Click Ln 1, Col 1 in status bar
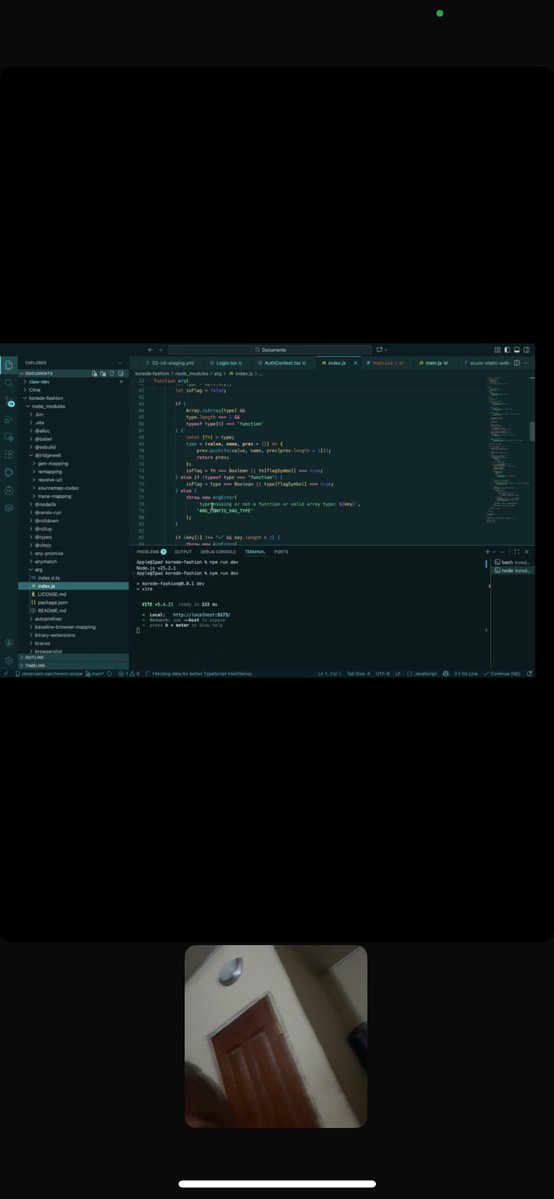 pyautogui.click(x=329, y=674)
